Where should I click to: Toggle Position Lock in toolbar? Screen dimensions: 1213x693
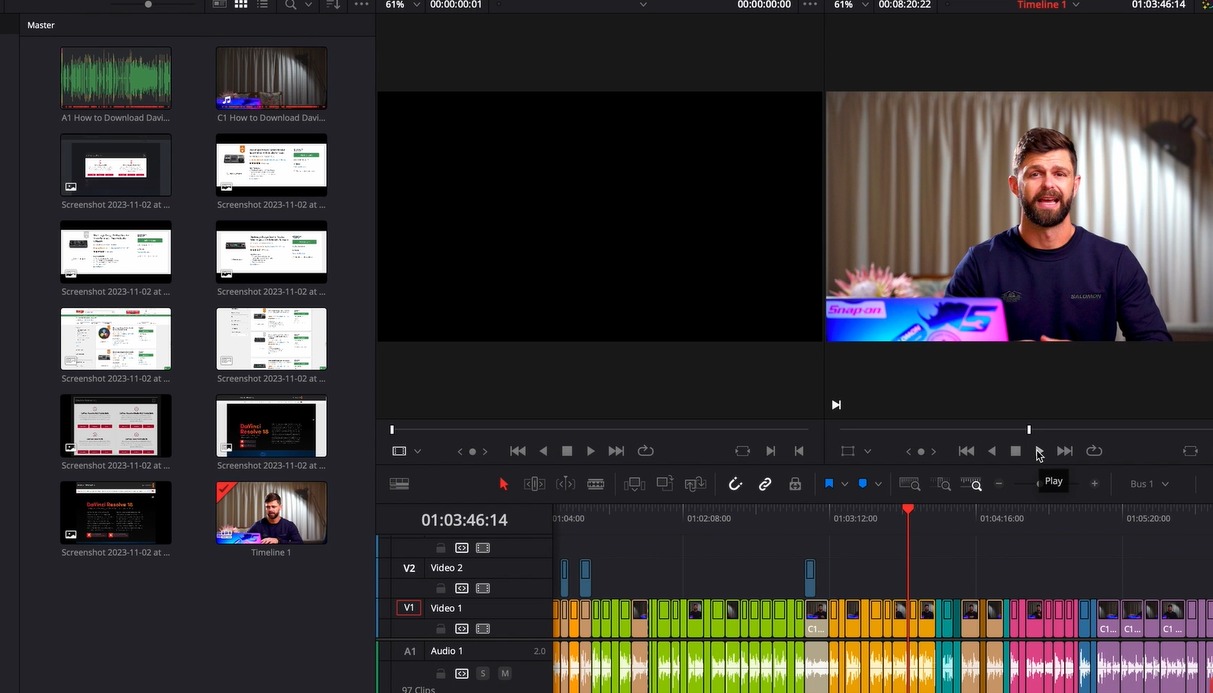(795, 484)
